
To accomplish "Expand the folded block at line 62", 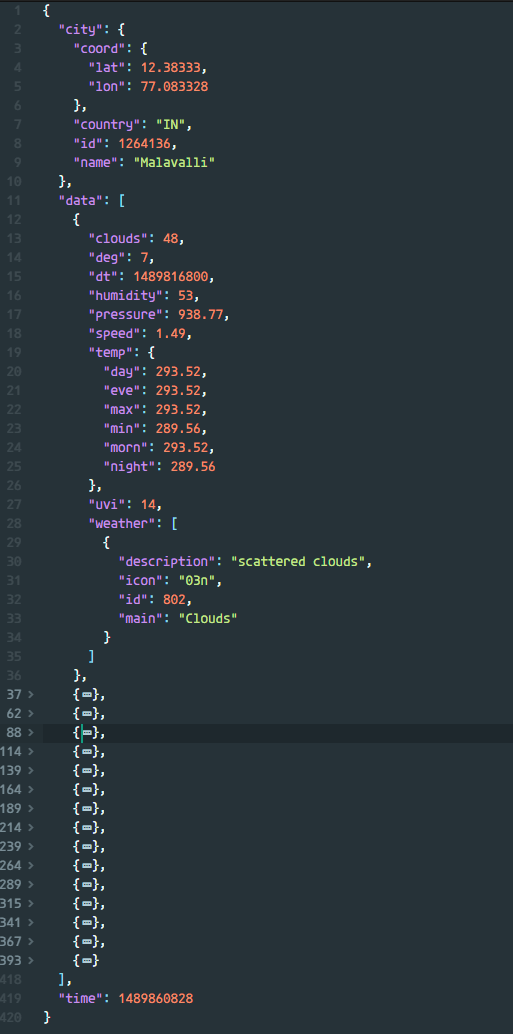I will tap(31, 714).
